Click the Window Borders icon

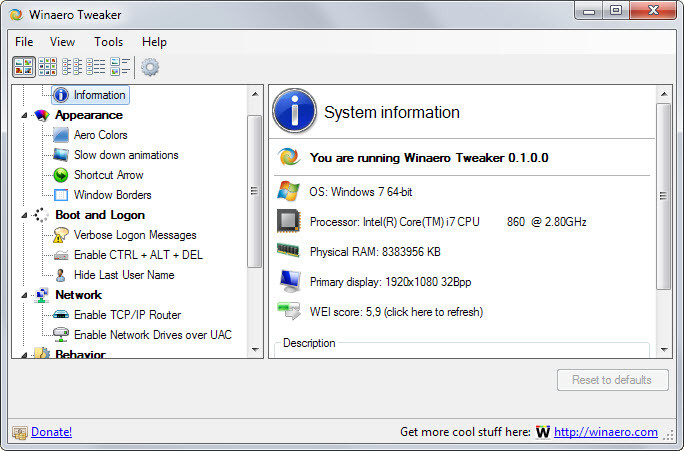click(61, 195)
